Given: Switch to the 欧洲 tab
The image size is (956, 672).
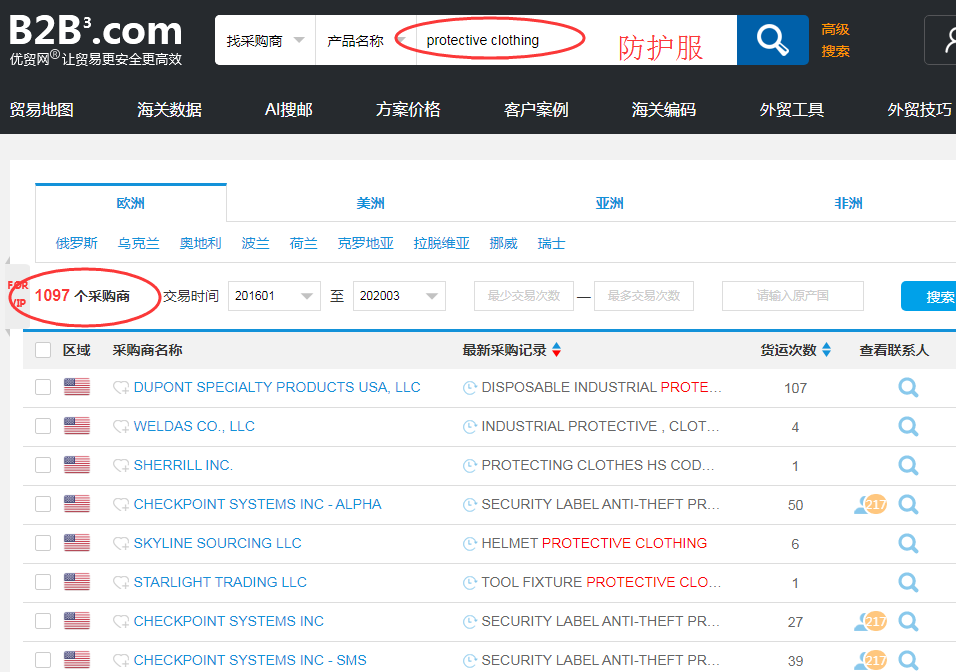Looking at the screenshot, I should (130, 203).
